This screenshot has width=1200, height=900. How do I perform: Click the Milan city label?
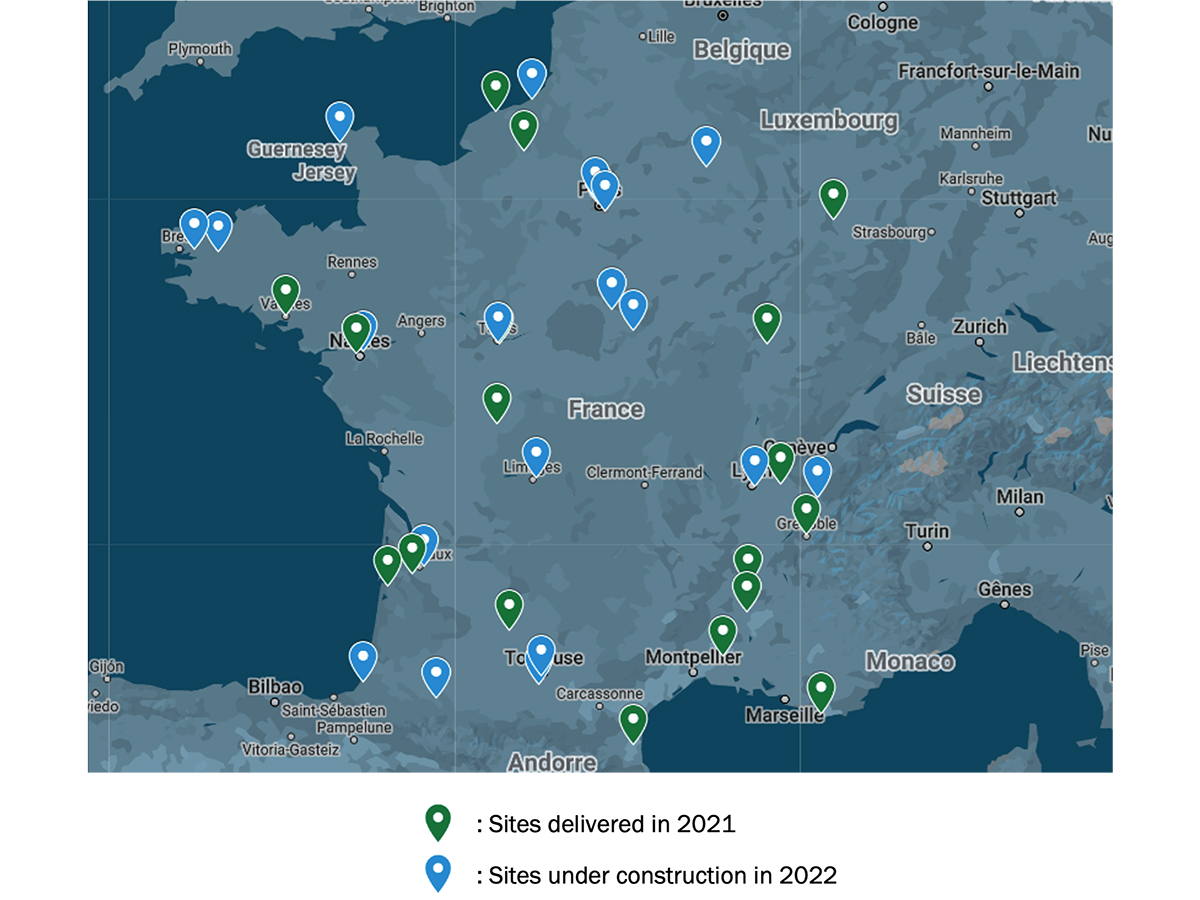coord(1020,496)
